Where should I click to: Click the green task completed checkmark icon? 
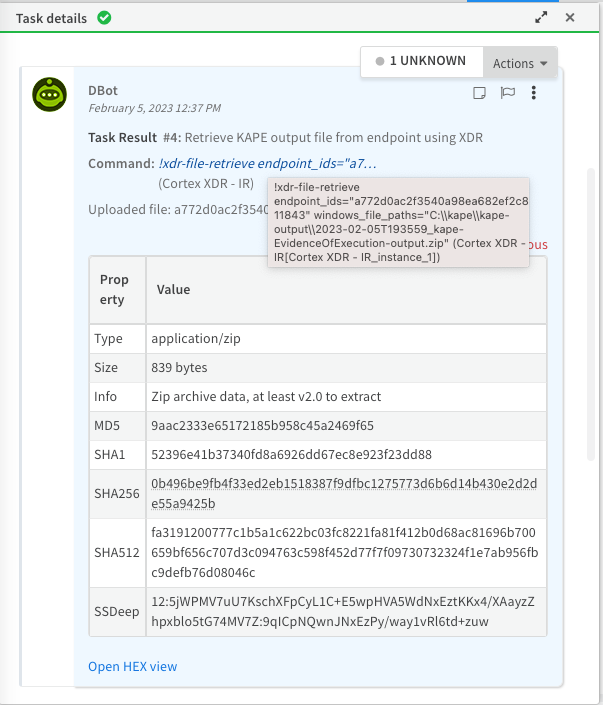coord(104,18)
